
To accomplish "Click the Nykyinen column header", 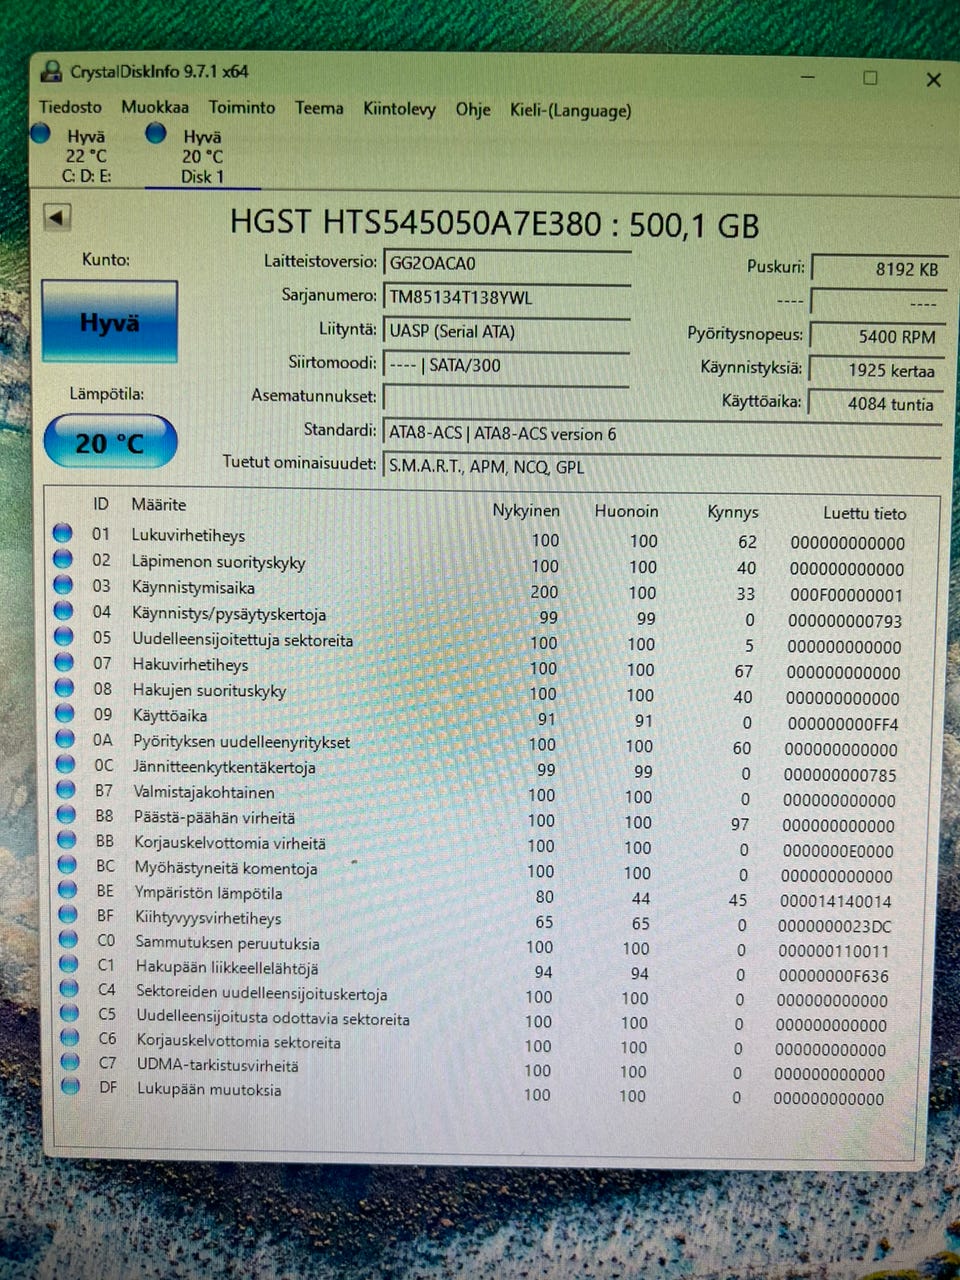I will click(526, 510).
